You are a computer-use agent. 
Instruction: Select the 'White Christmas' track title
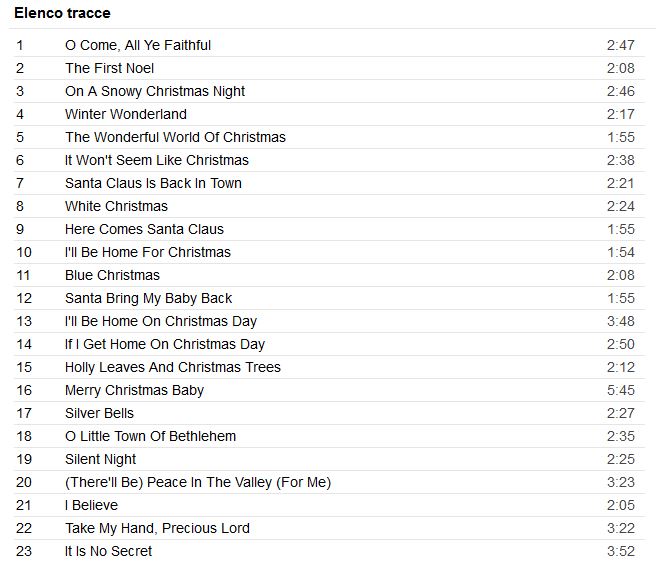coord(116,206)
